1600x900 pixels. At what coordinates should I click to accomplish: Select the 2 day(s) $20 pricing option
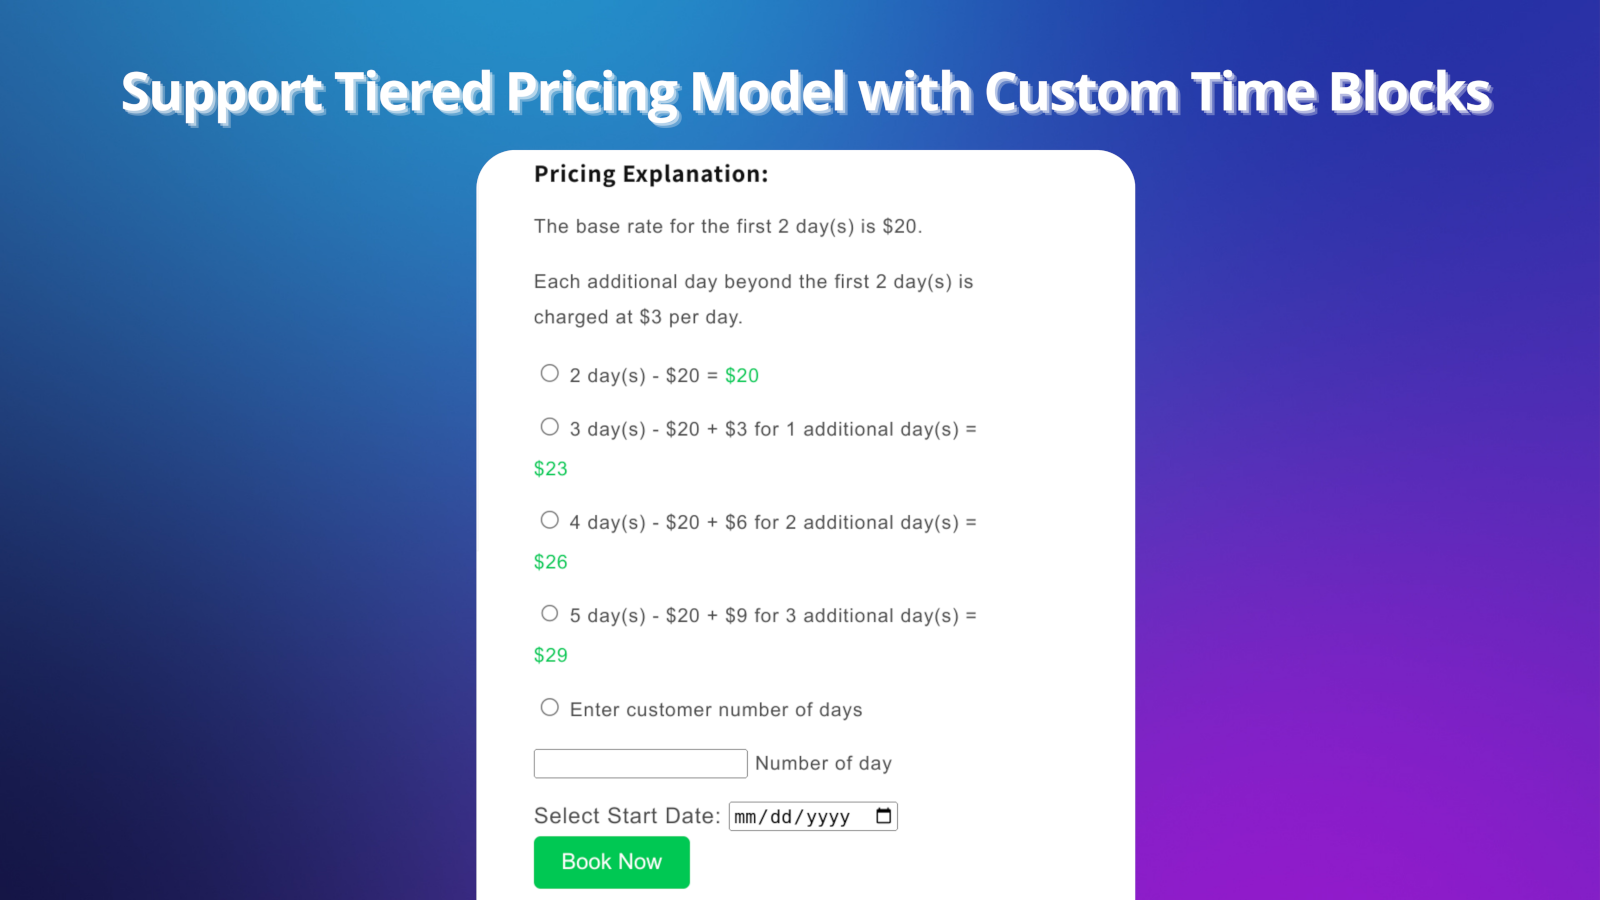[549, 373]
